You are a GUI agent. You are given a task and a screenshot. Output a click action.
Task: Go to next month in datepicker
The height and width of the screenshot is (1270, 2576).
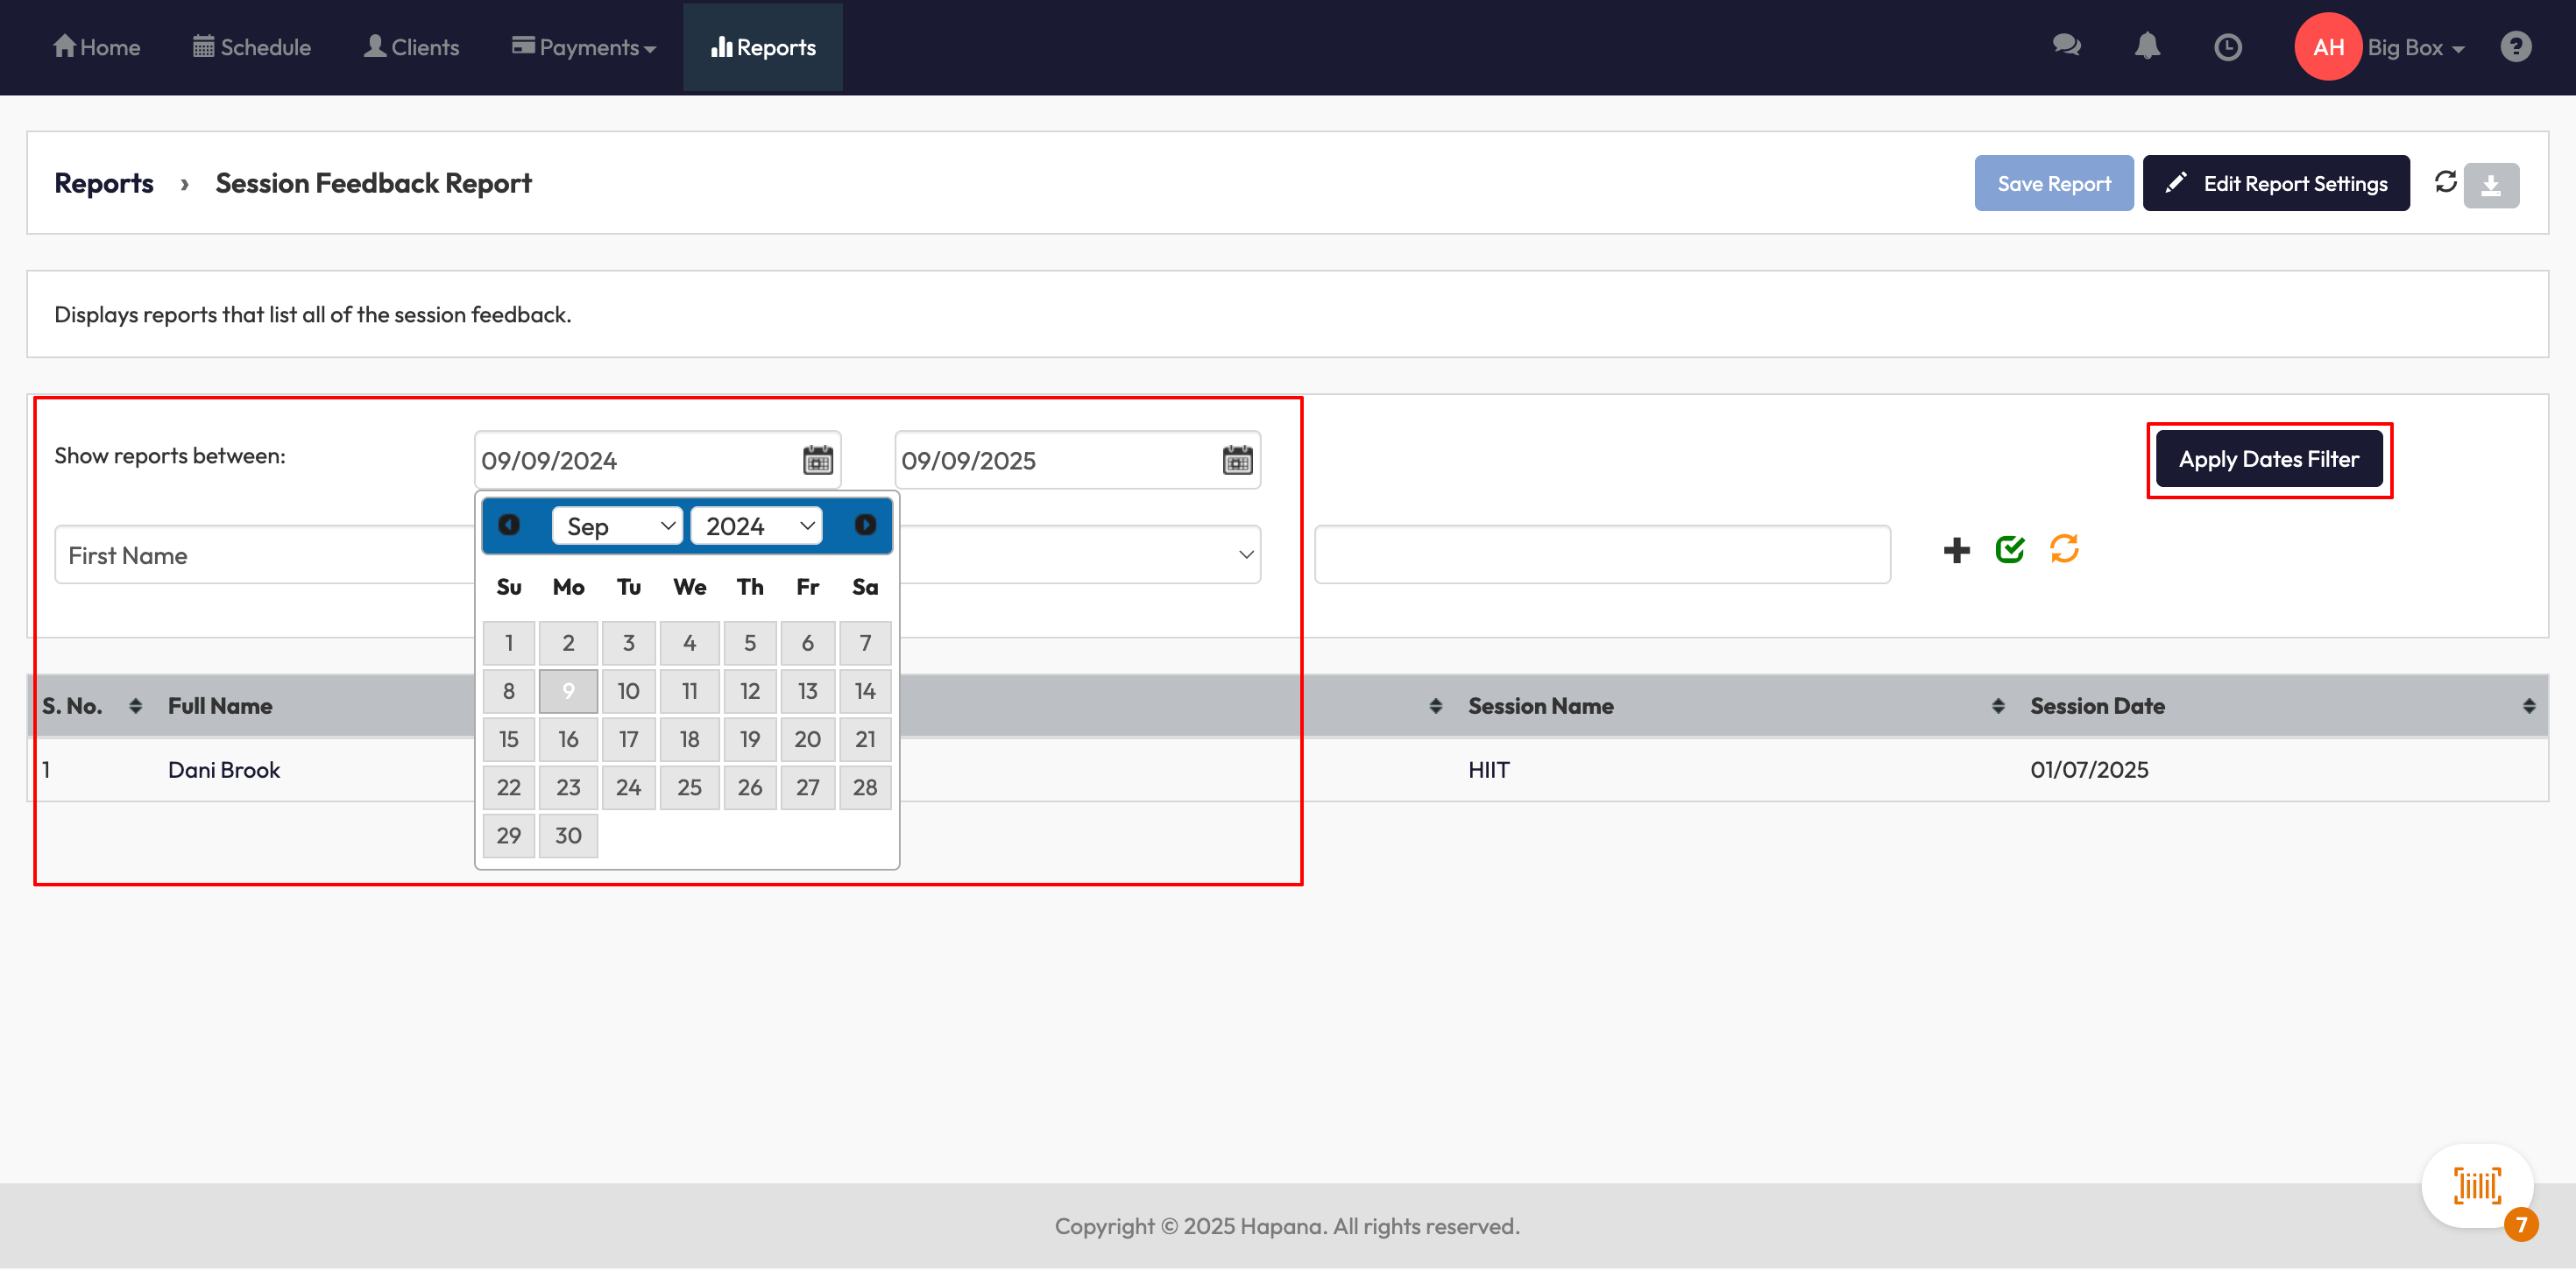click(865, 525)
